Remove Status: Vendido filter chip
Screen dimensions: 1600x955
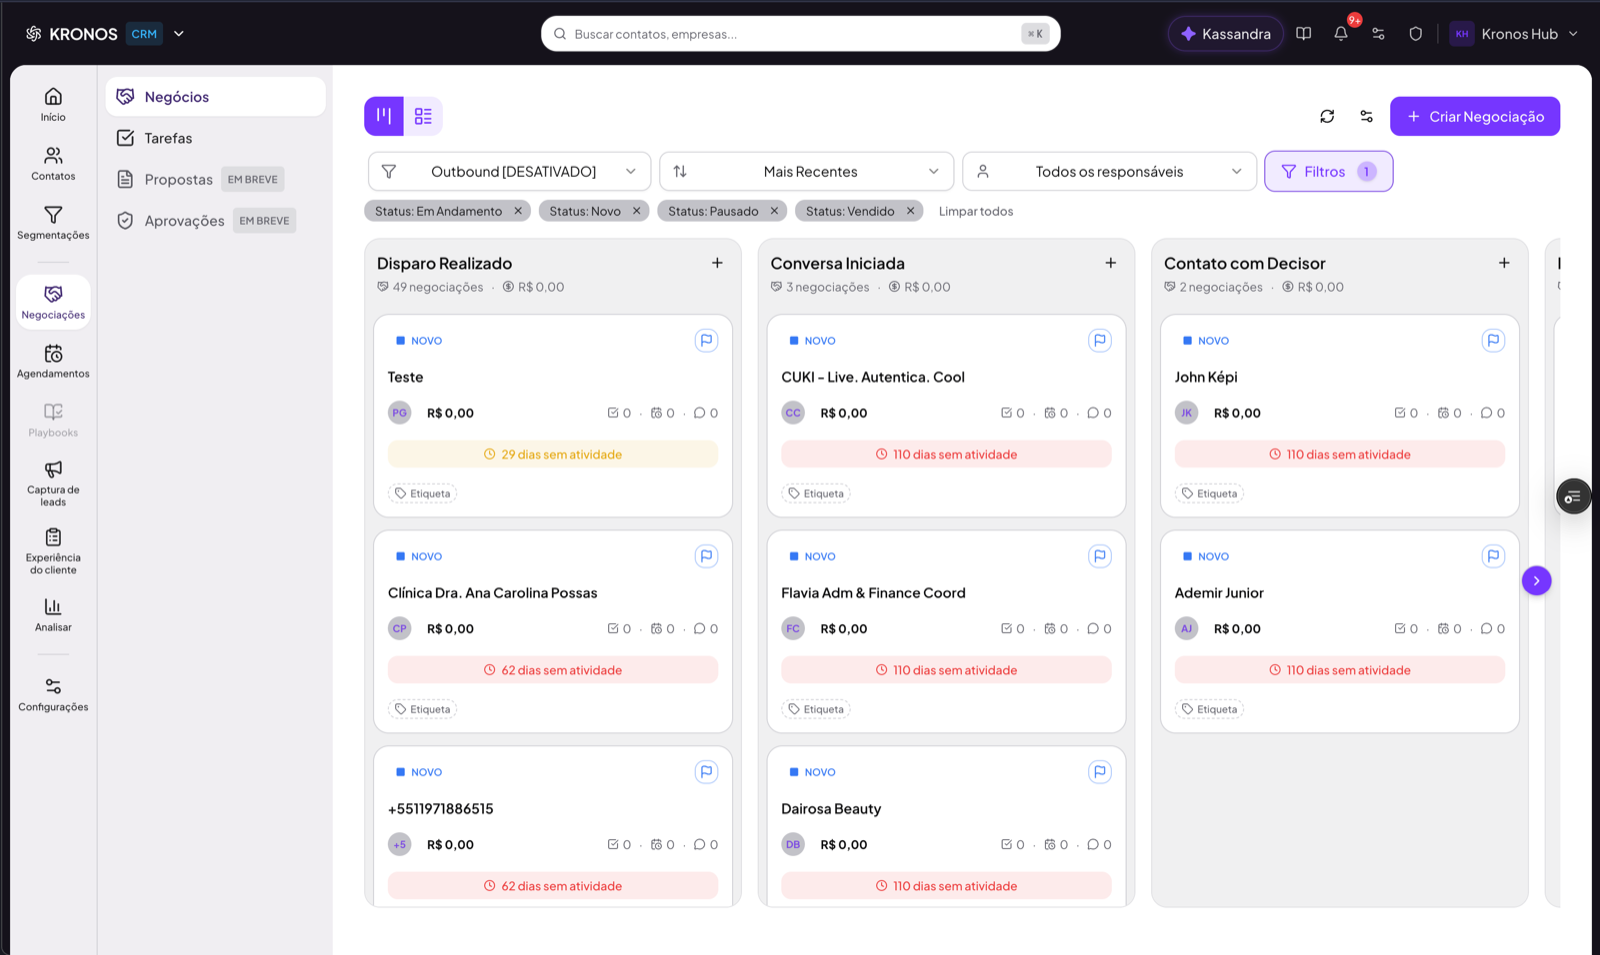[910, 211]
